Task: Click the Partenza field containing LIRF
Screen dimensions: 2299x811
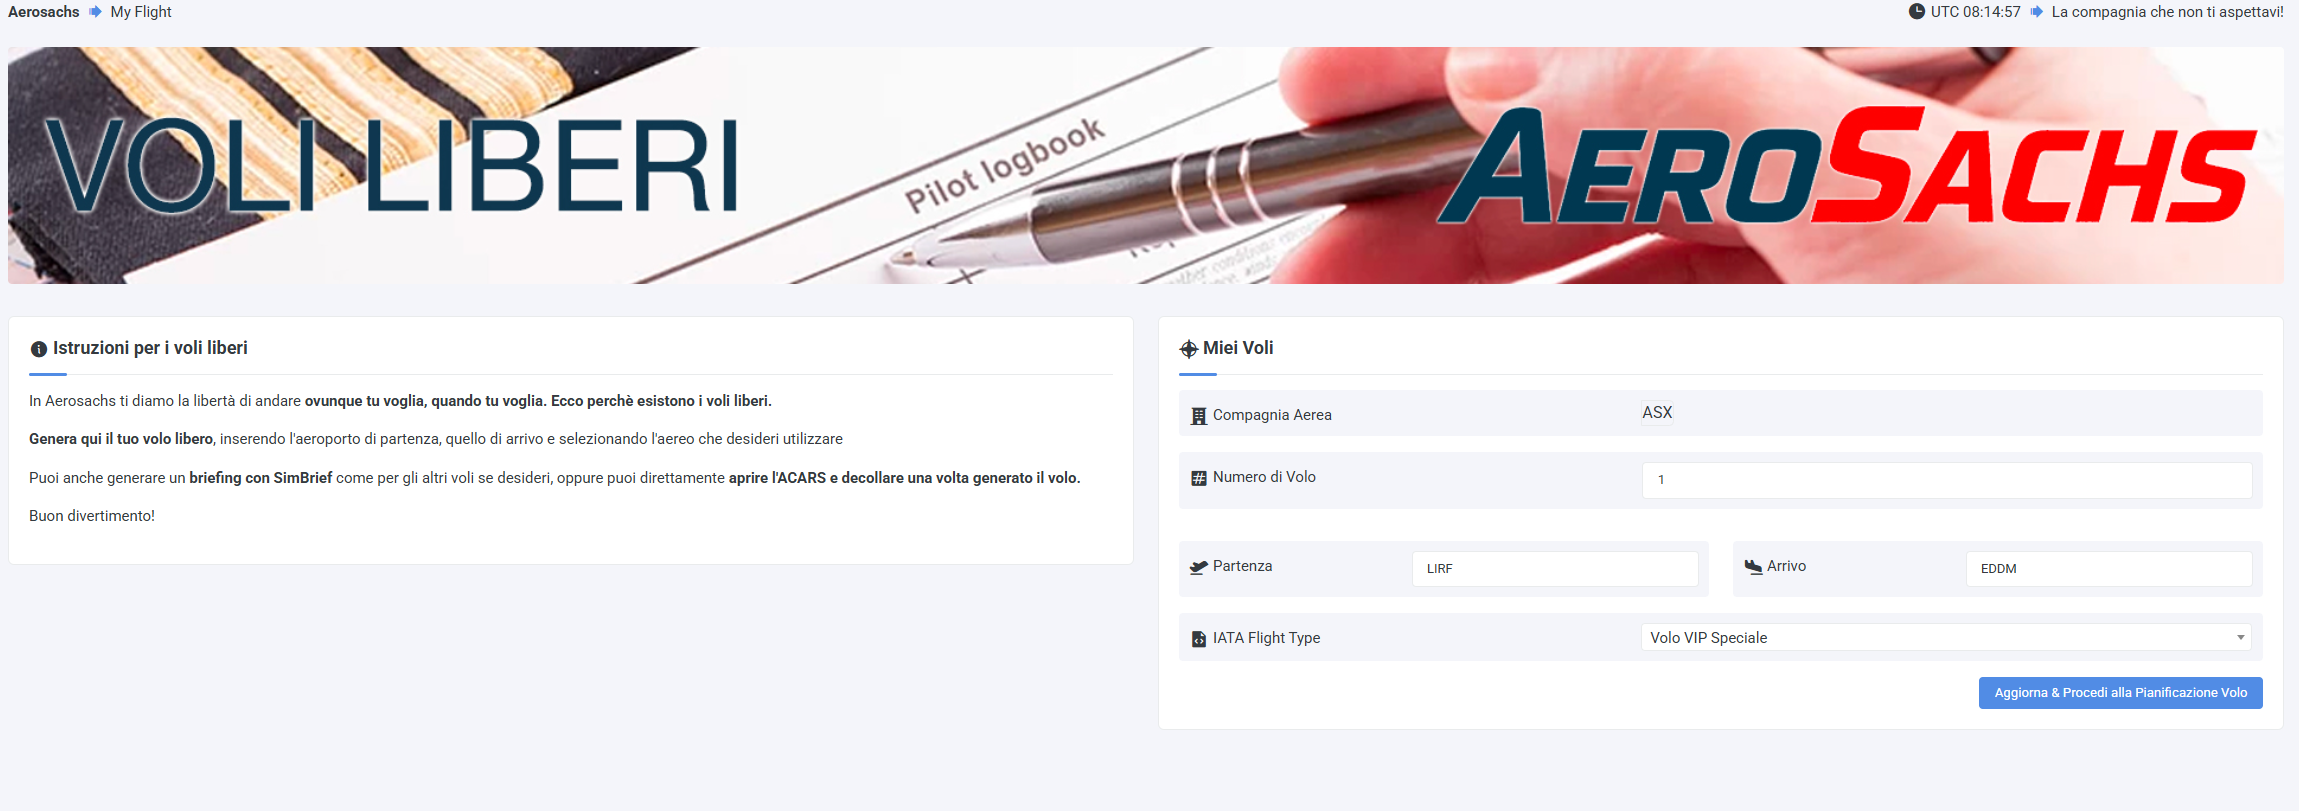Action: 1555,569
